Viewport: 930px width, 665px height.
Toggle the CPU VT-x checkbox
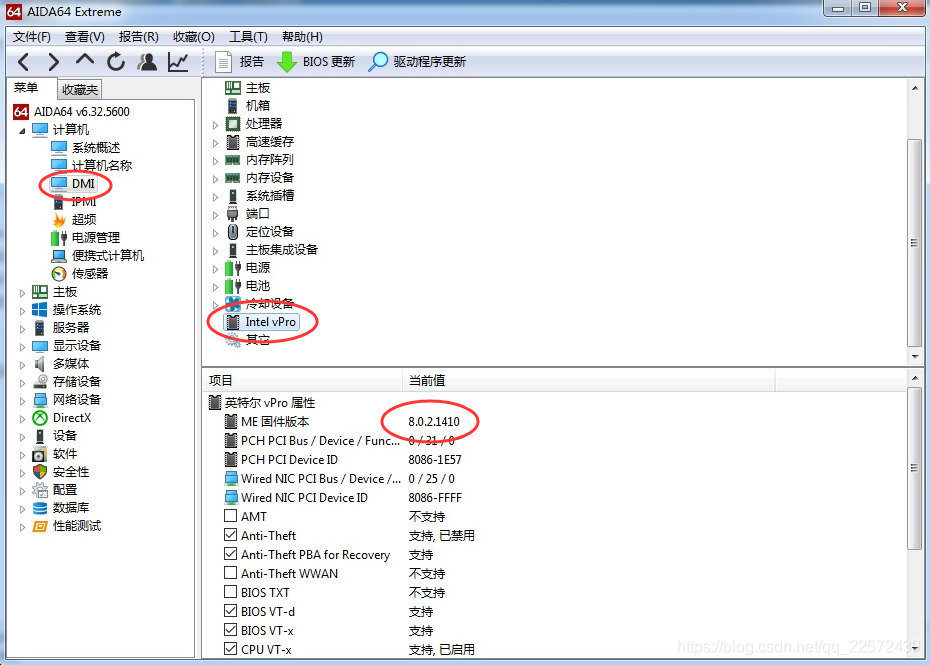[231, 648]
